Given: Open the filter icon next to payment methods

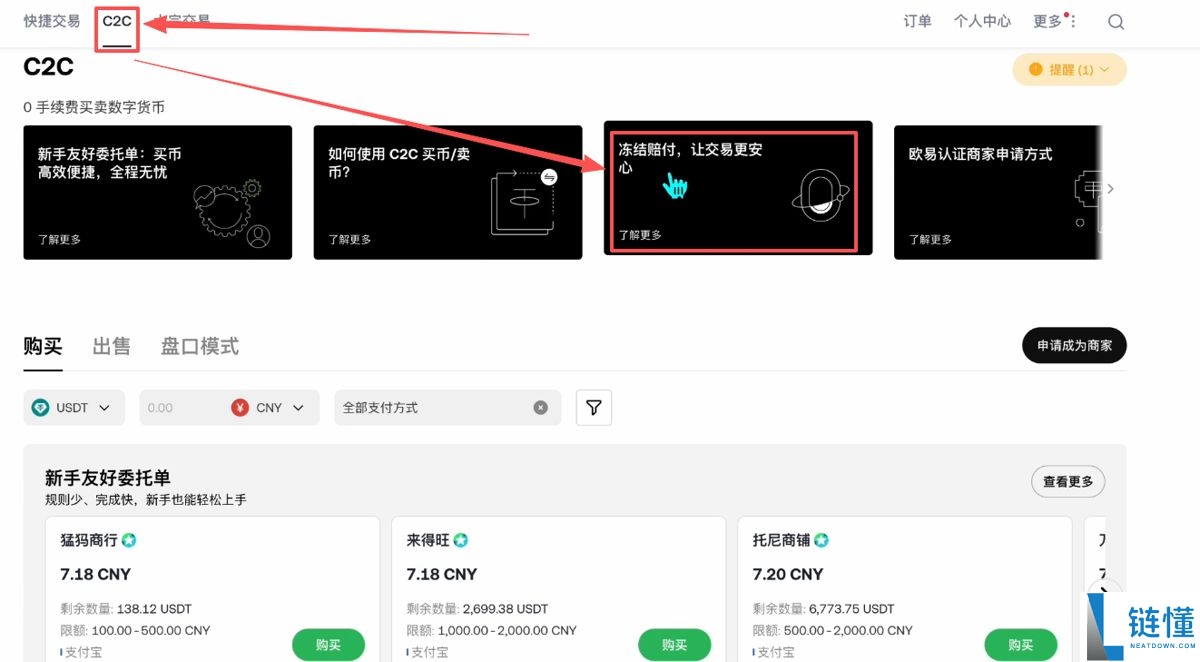Looking at the screenshot, I should pyautogui.click(x=593, y=407).
